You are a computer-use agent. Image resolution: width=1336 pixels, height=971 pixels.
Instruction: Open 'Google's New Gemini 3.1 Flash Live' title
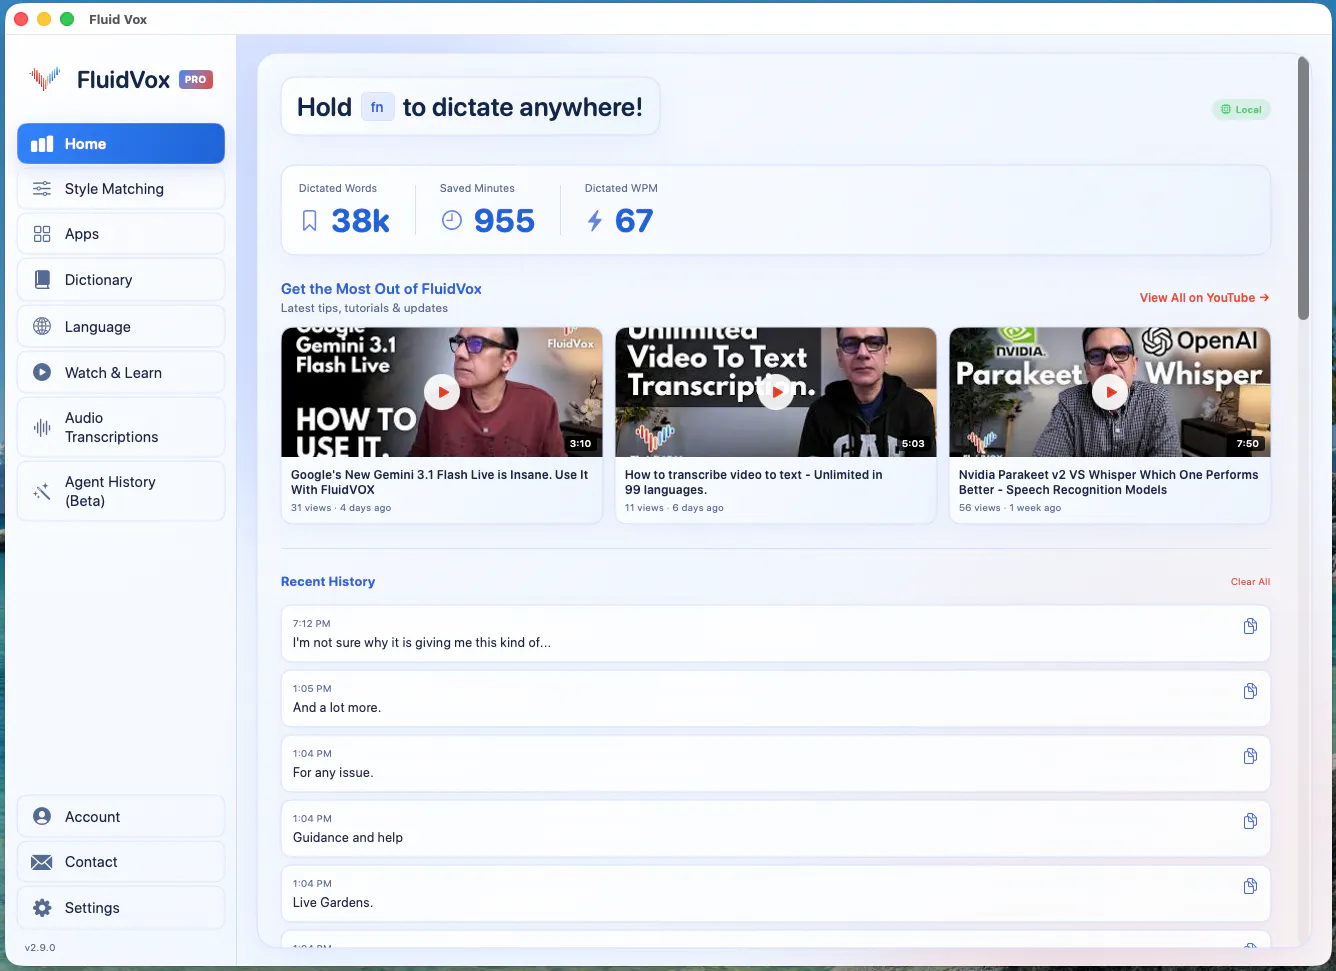coord(439,482)
